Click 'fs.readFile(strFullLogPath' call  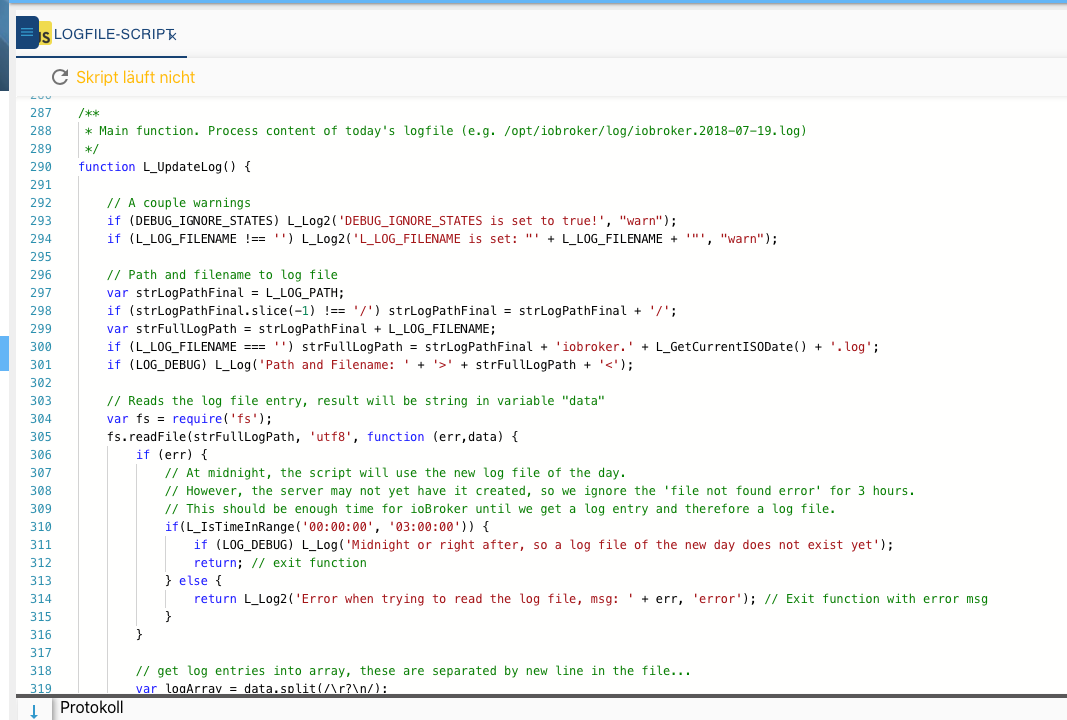[201, 437]
